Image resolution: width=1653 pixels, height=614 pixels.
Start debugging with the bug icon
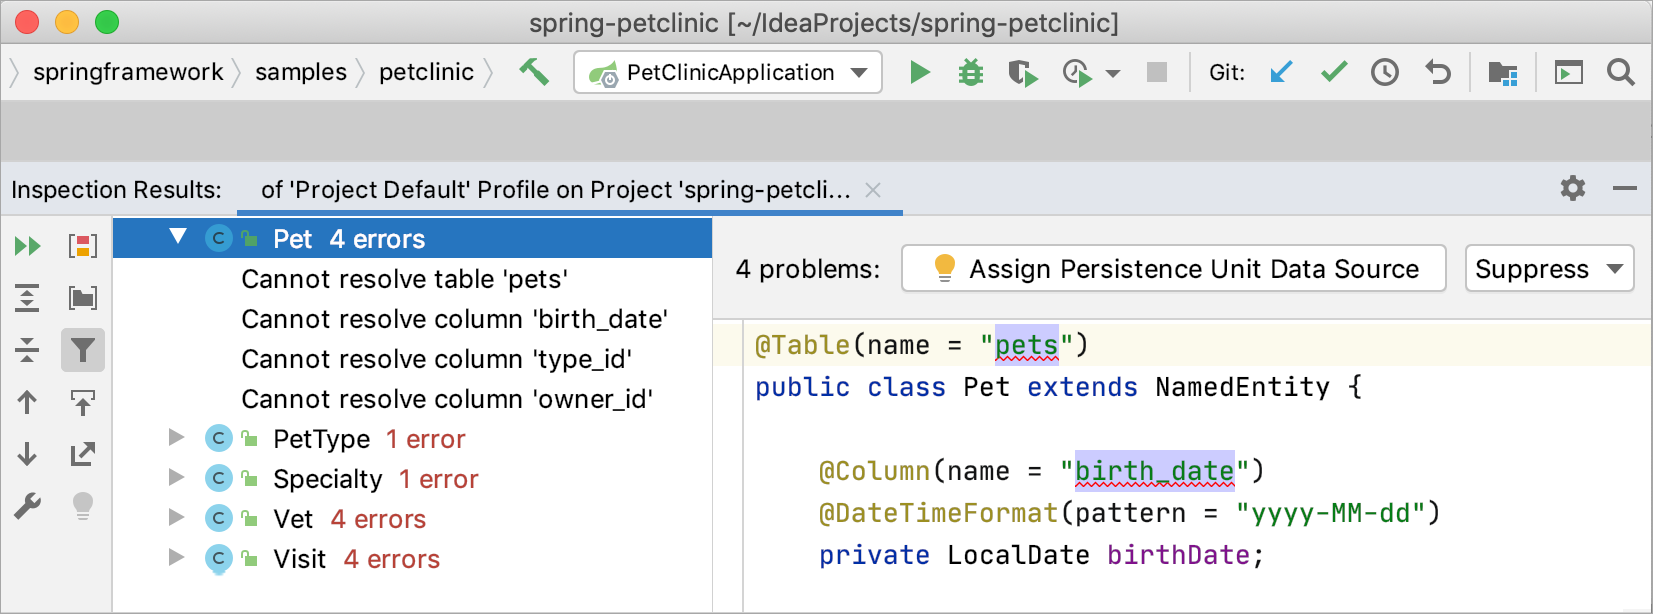pos(971,72)
